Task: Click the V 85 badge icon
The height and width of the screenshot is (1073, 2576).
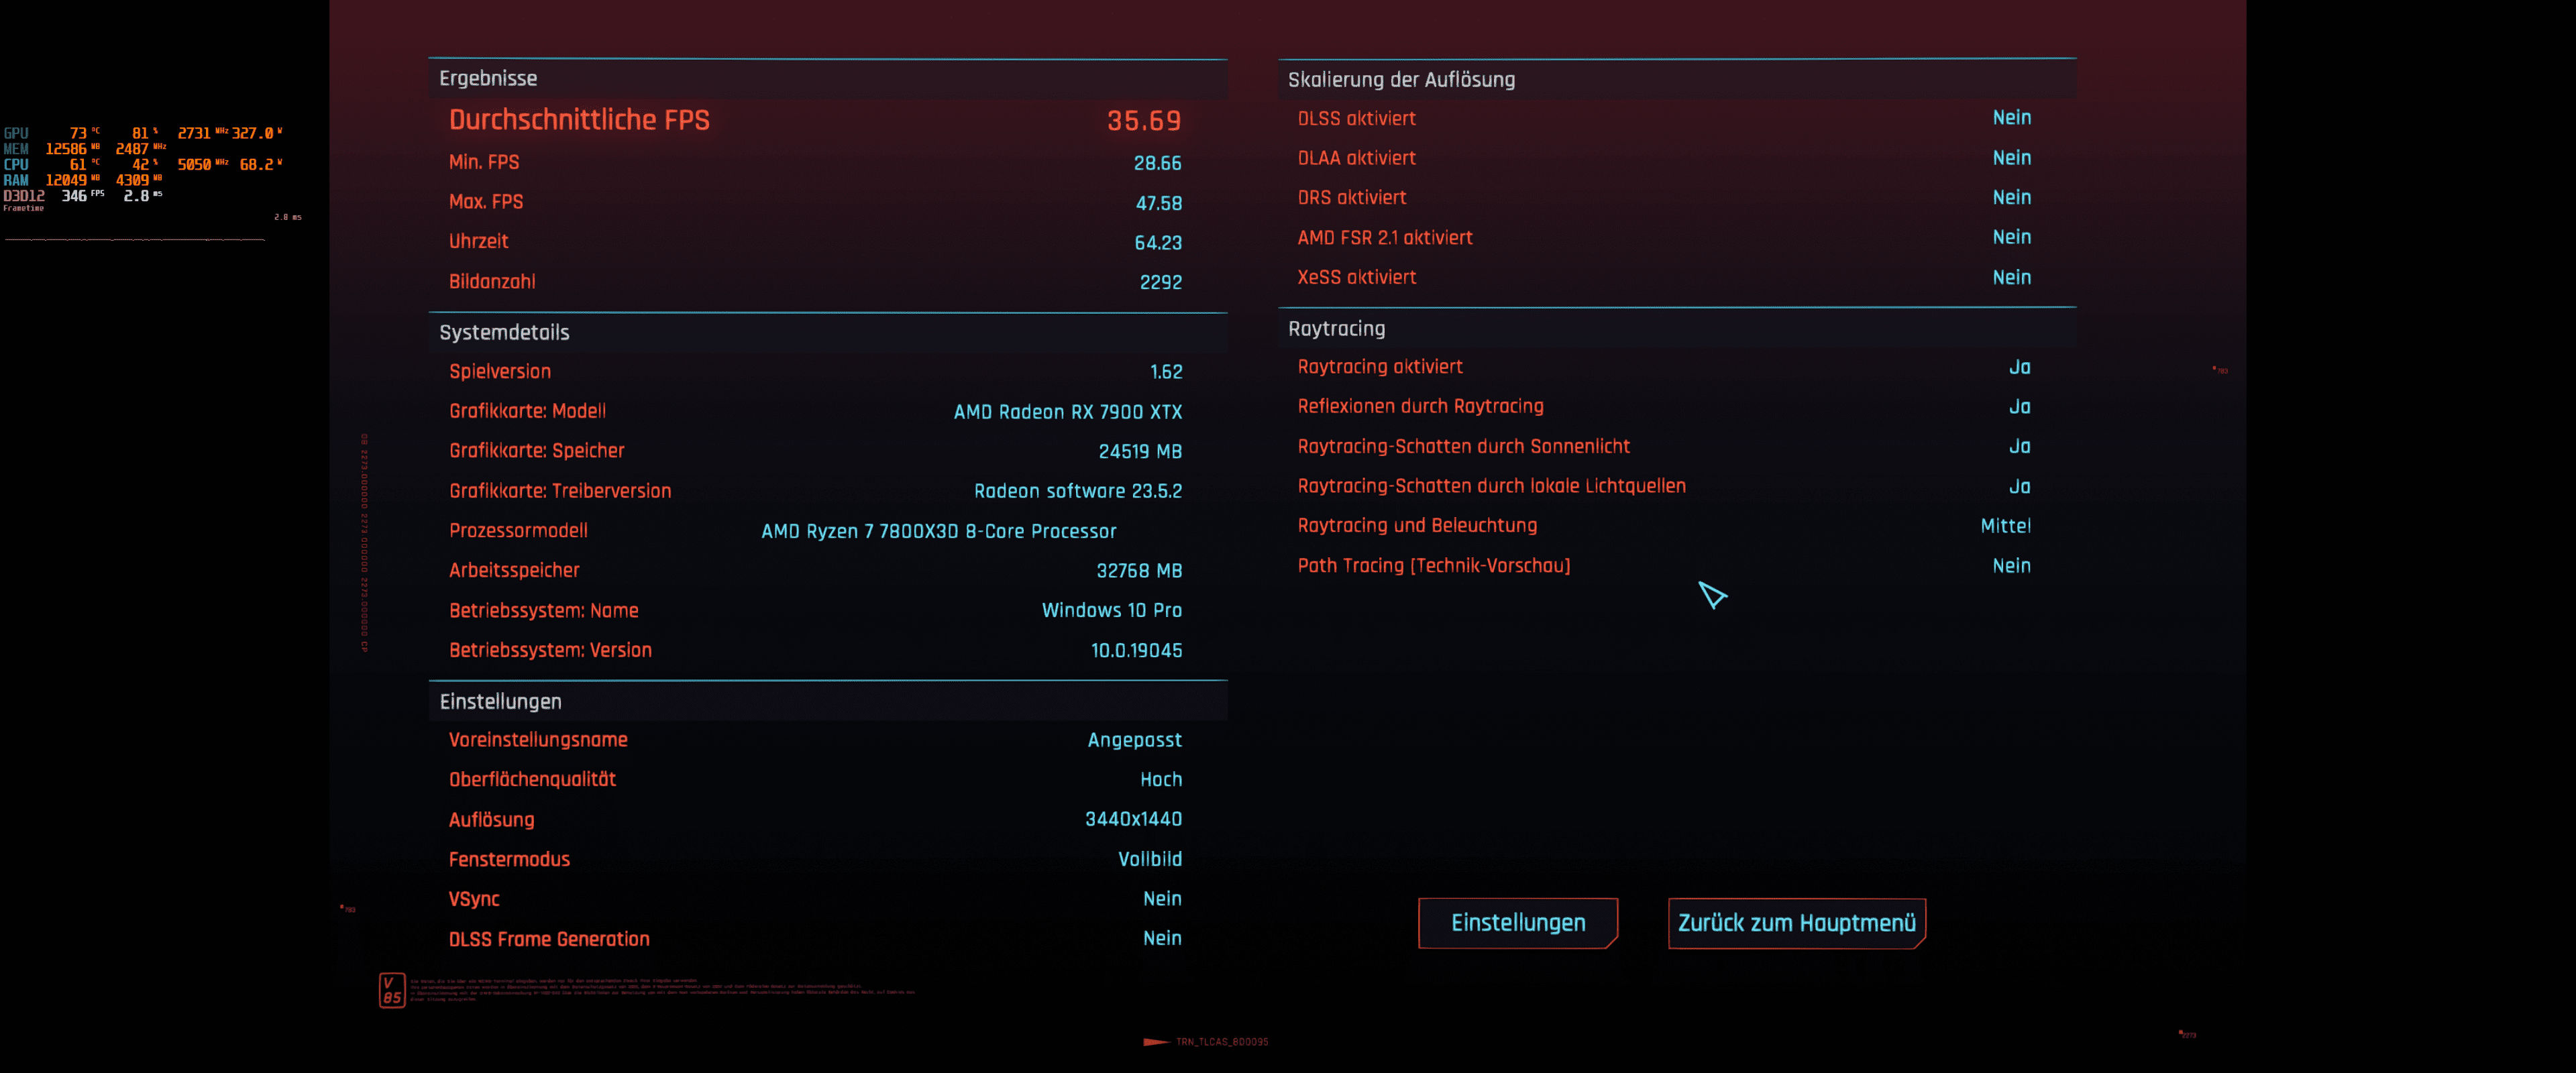Action: pos(391,989)
